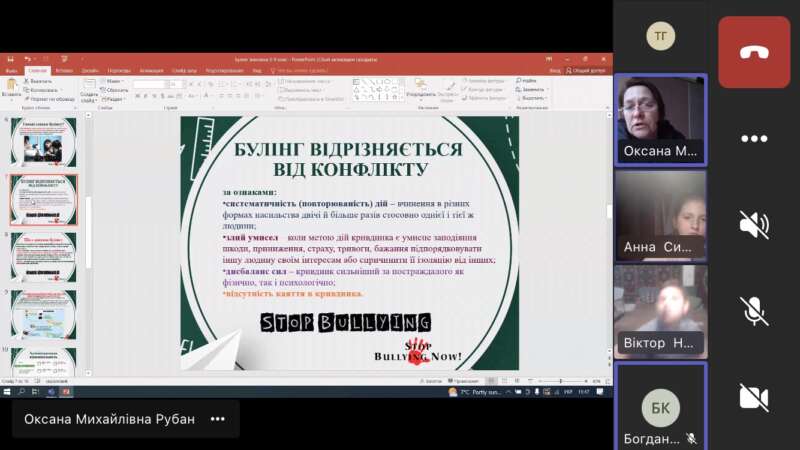The image size is (800, 450).
Task: Switch to the Design (Дизайн) ribbon tab
Action: tap(91, 71)
